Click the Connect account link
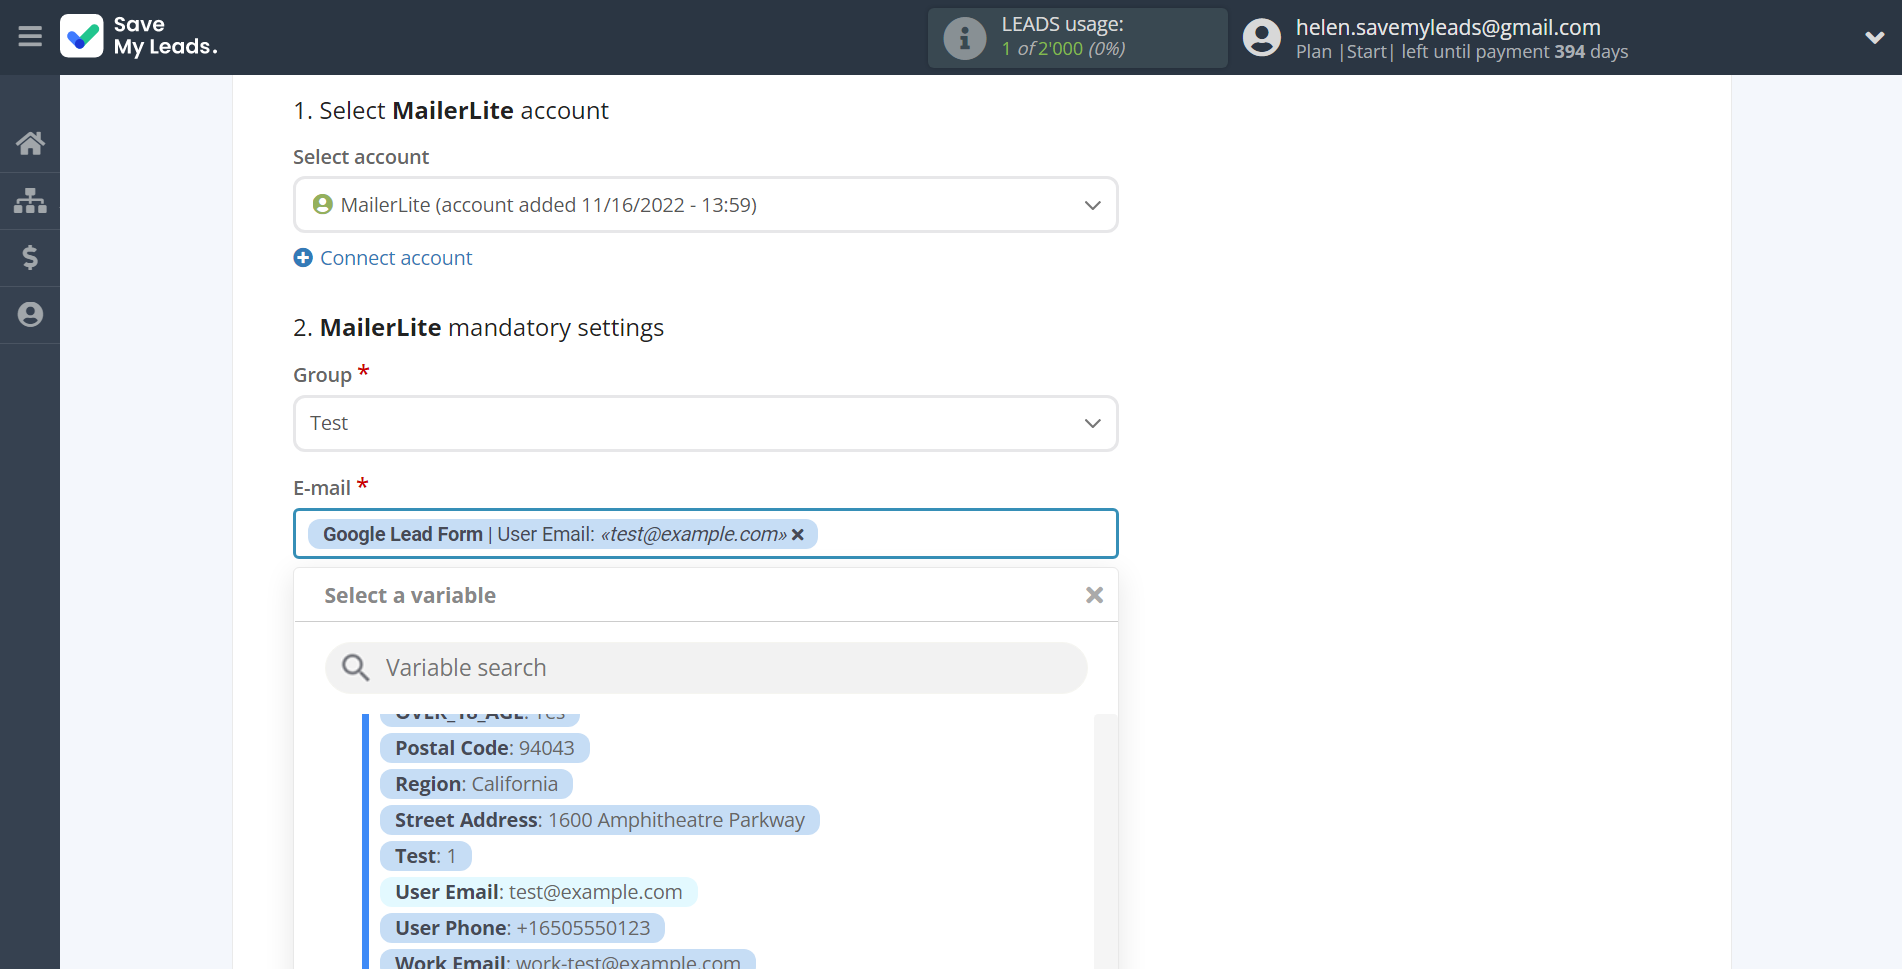The width and height of the screenshot is (1902, 969). pyautogui.click(x=395, y=258)
